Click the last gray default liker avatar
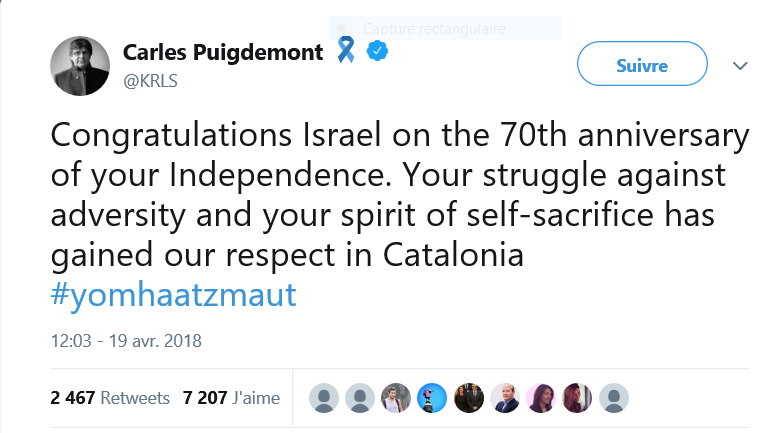 click(x=614, y=398)
